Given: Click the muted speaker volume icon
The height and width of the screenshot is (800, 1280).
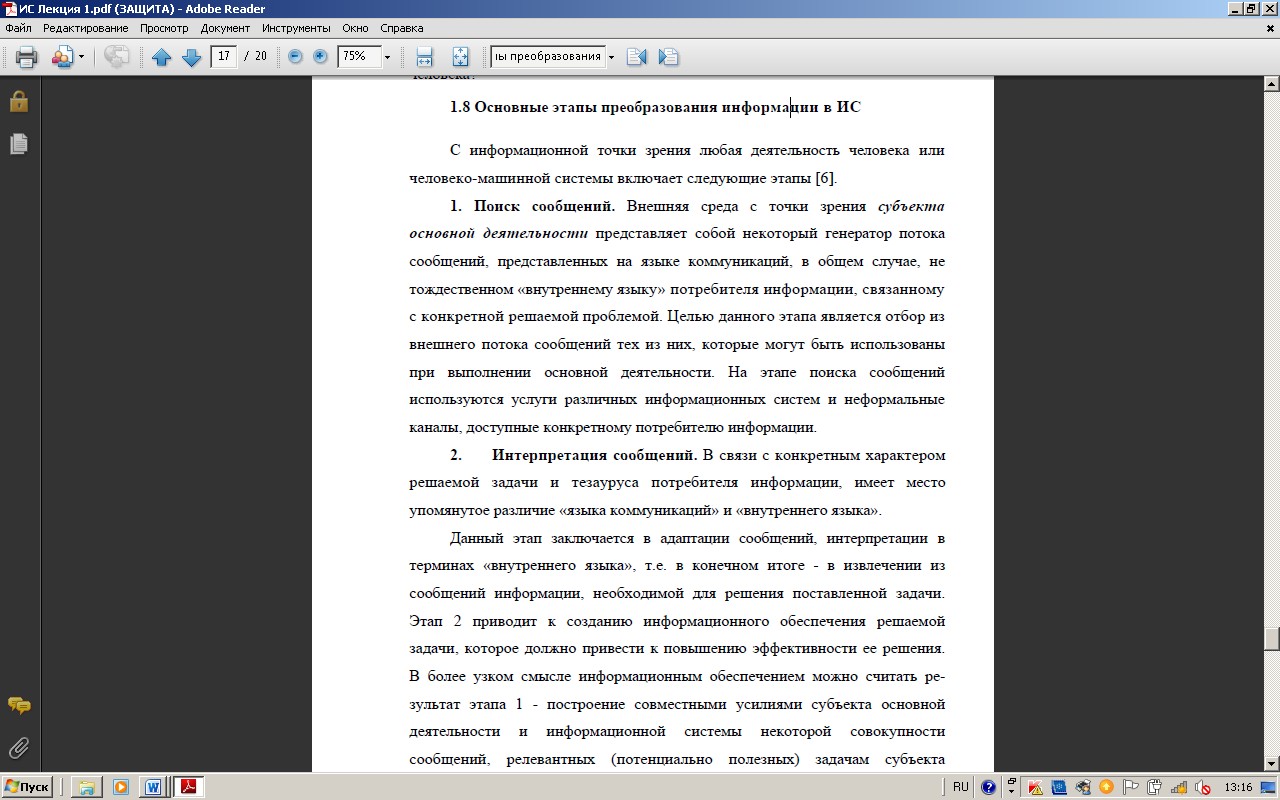Looking at the screenshot, I should coord(1203,787).
